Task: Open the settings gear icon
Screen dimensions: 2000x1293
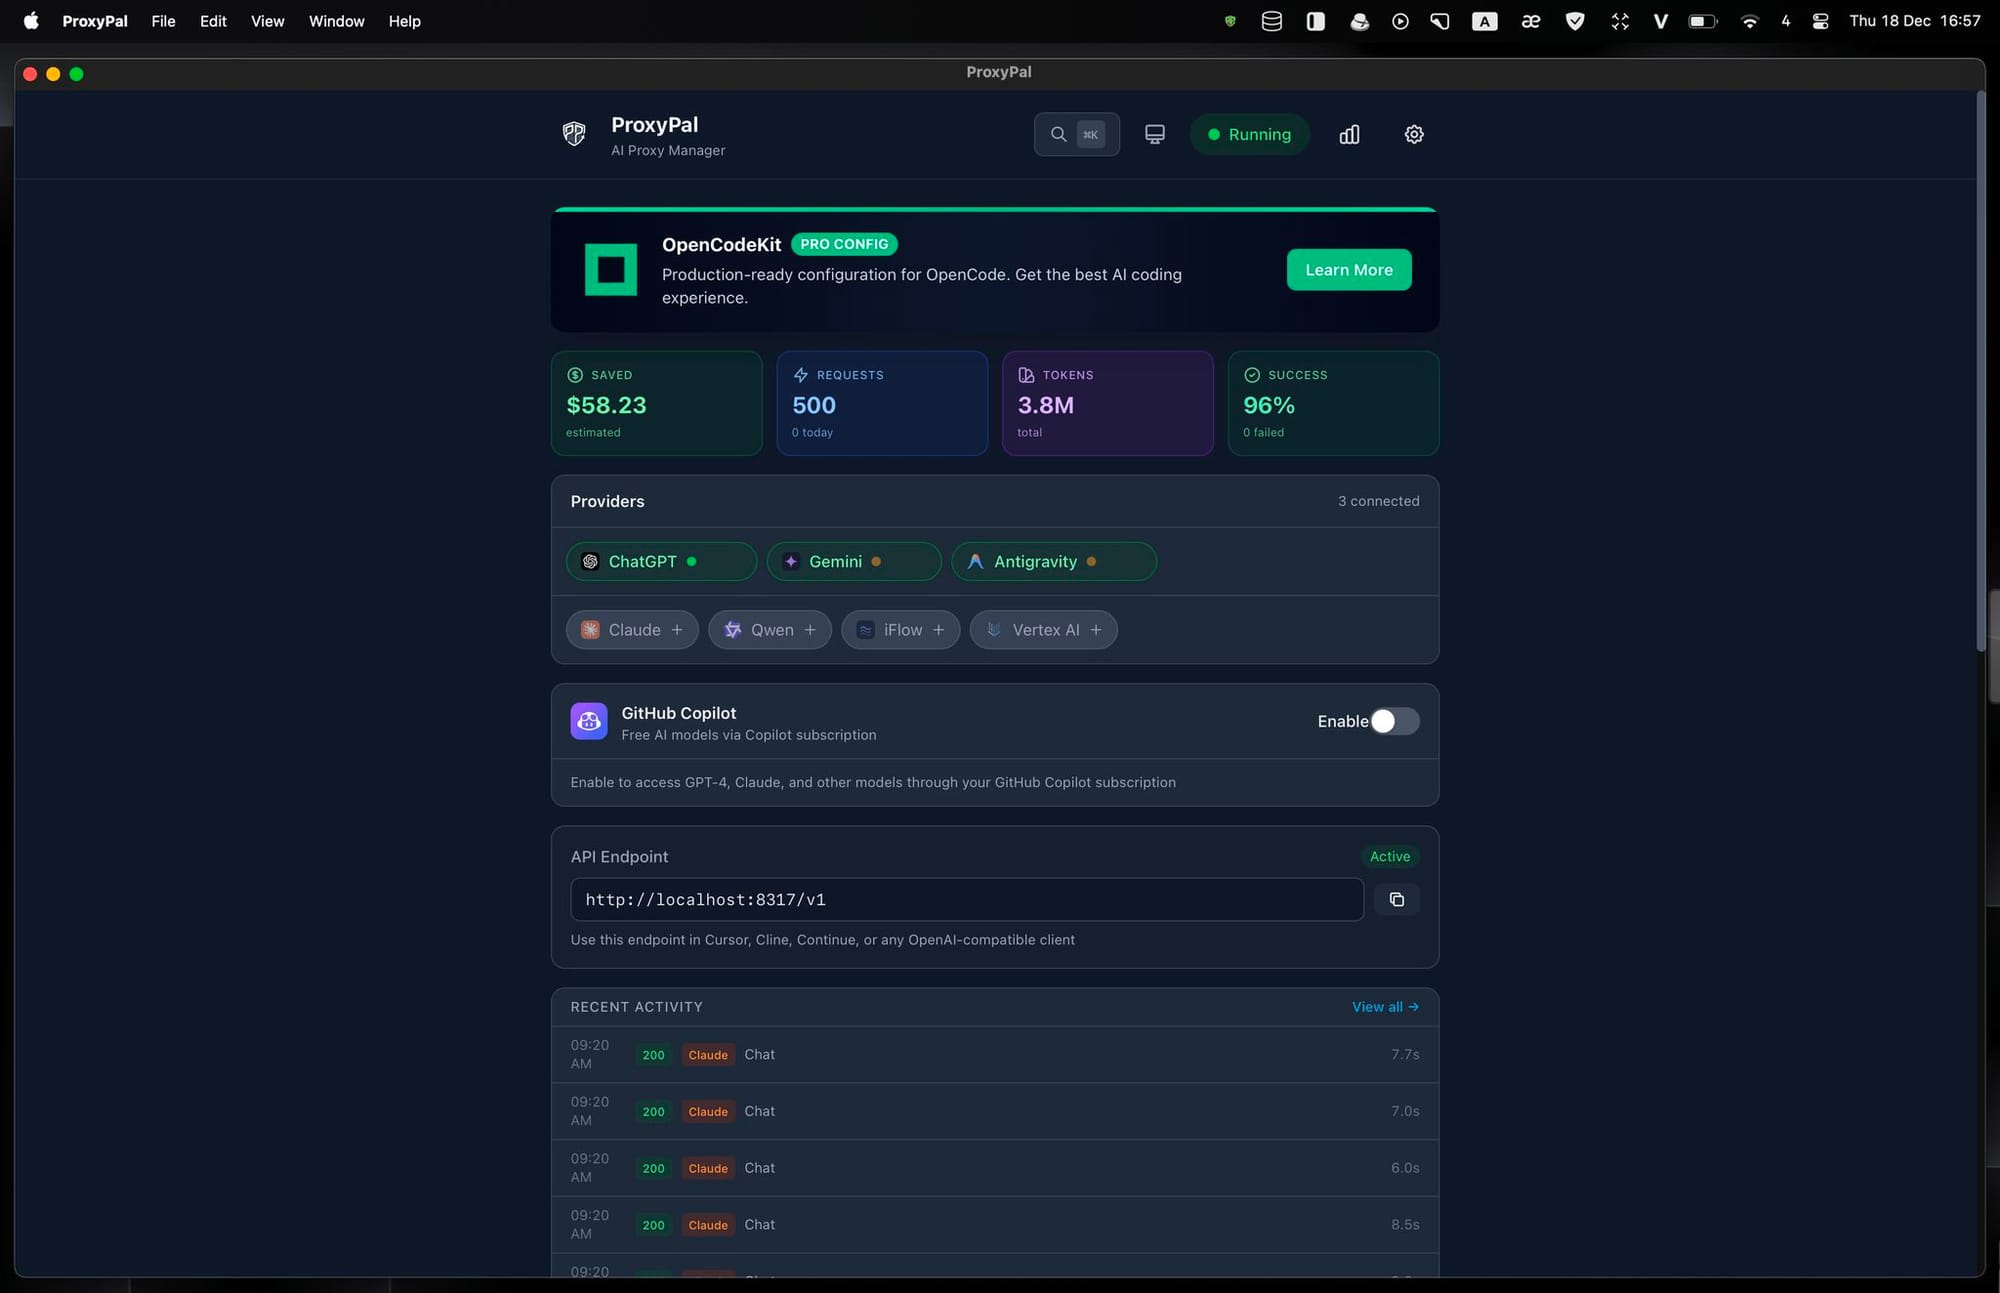Action: click(x=1413, y=134)
